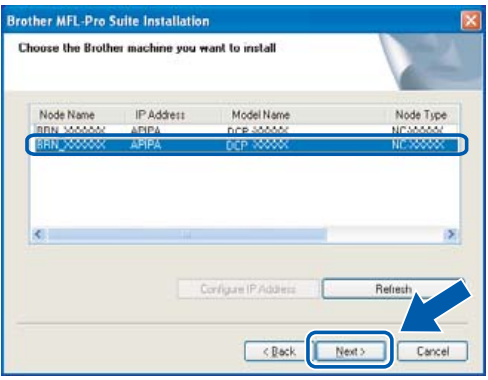Select the first unhighlighted BRN row
Image resolution: width=488 pixels, height=380 pixels.
coord(247,130)
